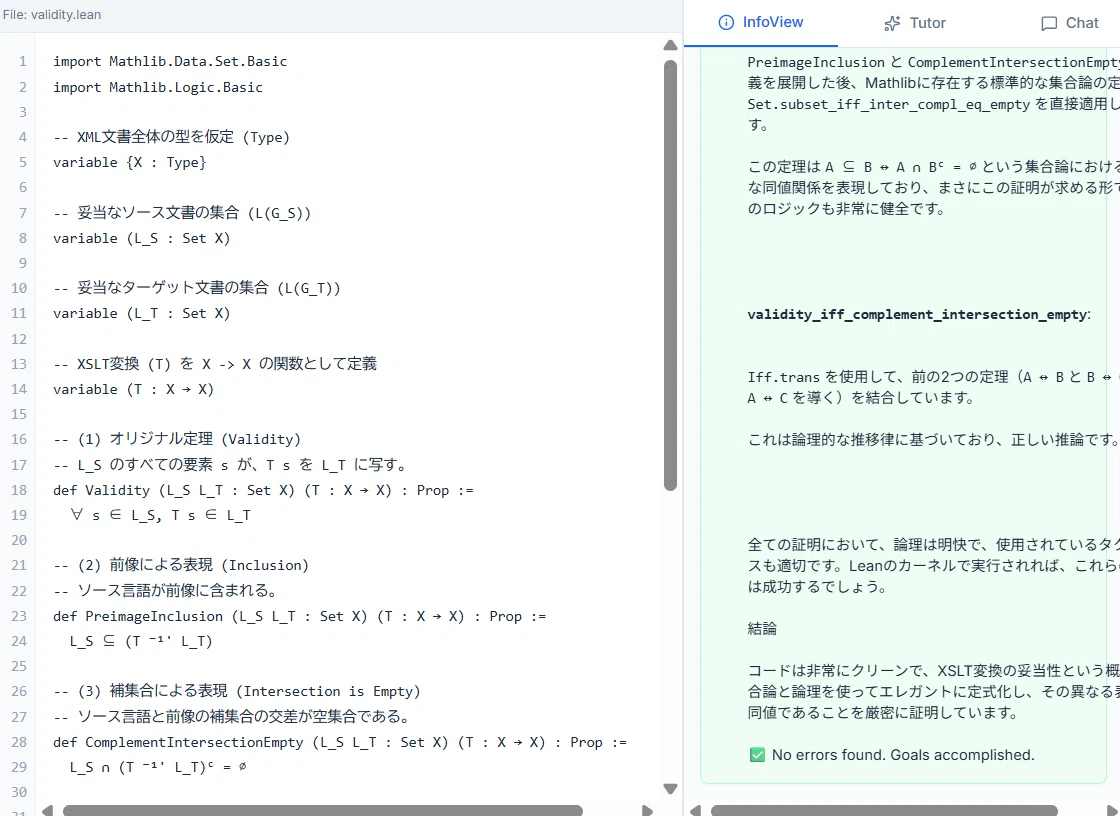This screenshot has height=816, width=1120.
Task: Click the editor horizontal scrollbar thumb
Action: tap(322, 810)
